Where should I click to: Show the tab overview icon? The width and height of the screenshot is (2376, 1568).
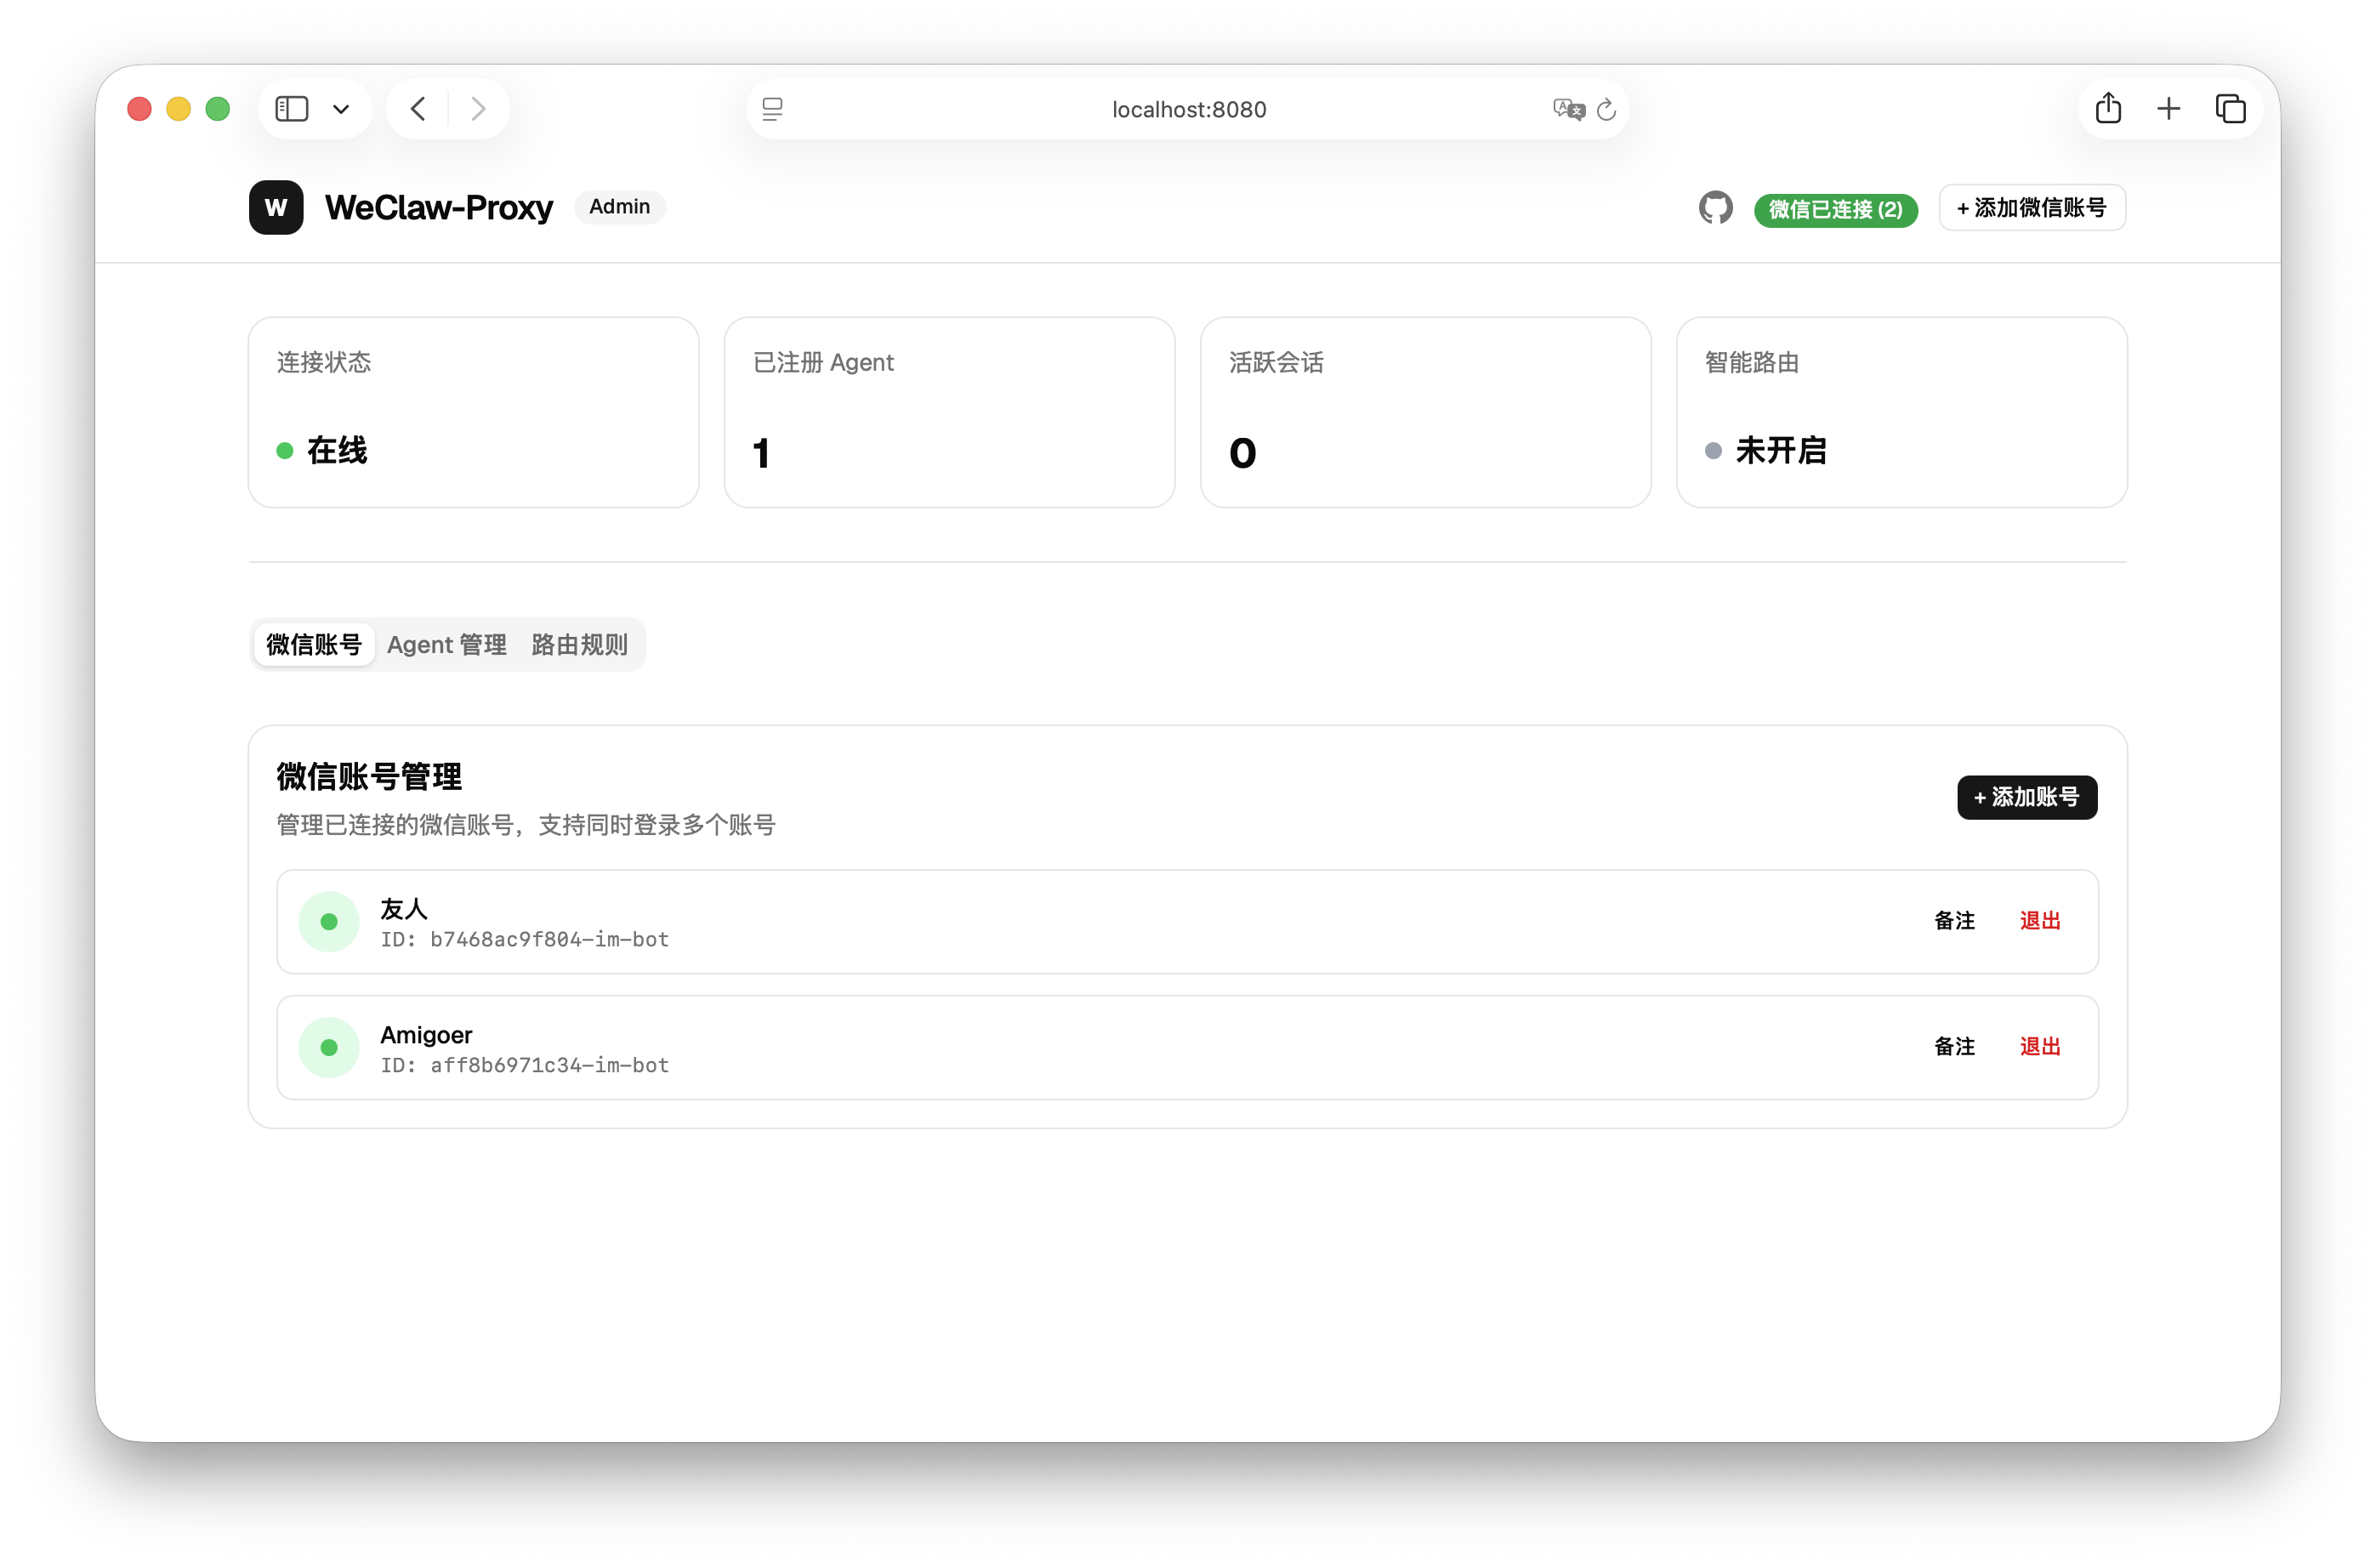click(x=2230, y=109)
